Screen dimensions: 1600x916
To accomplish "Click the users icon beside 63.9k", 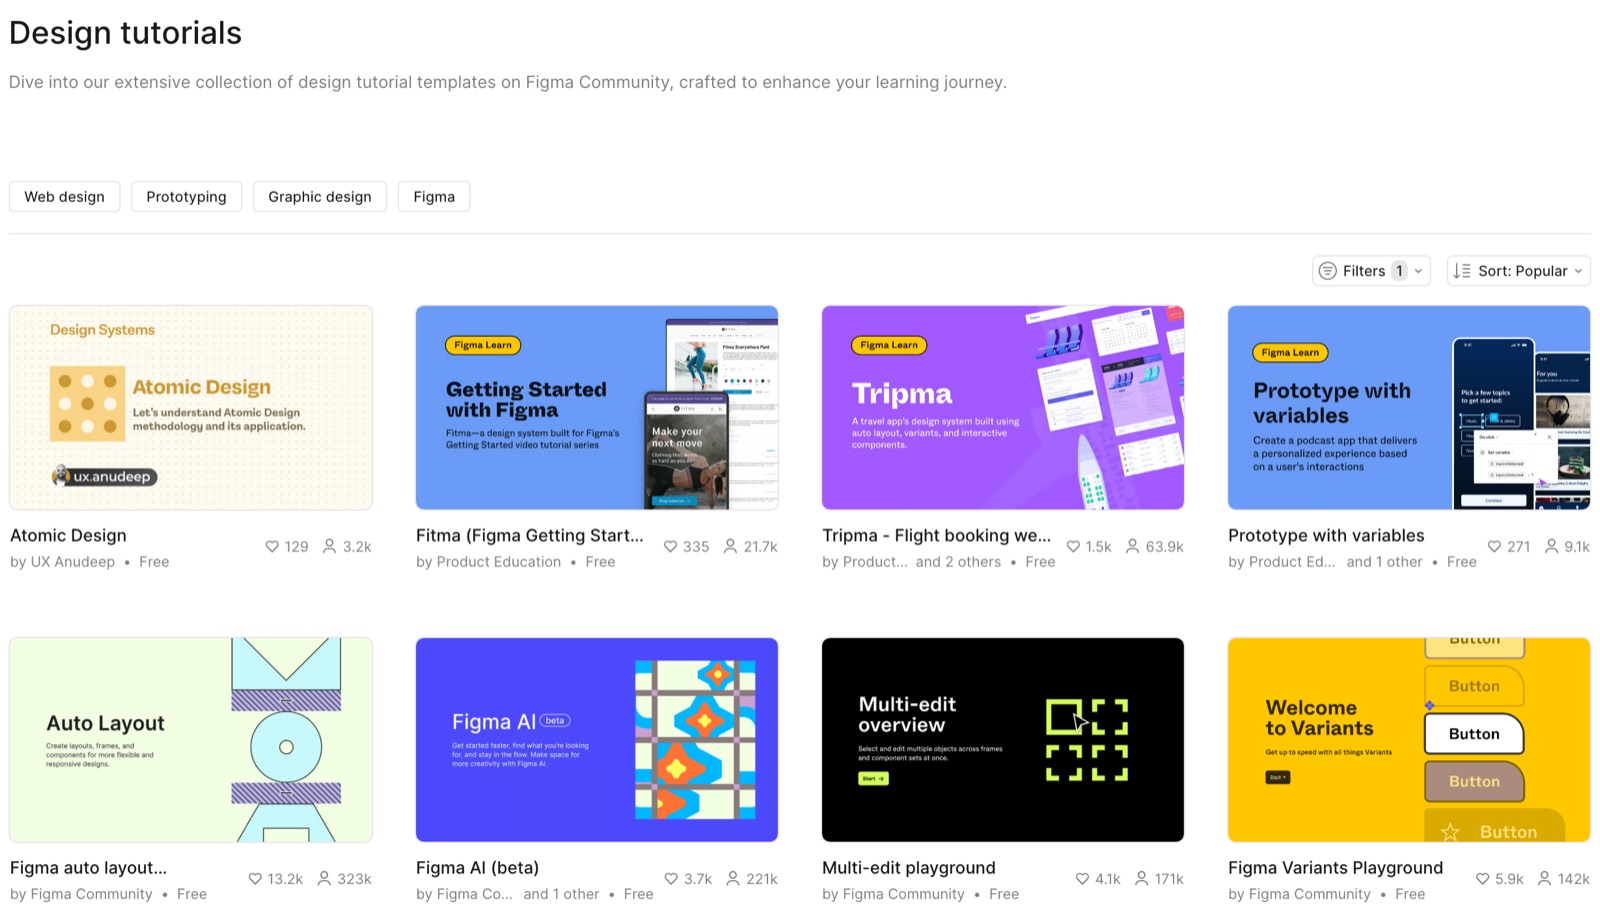I will 1132,546.
